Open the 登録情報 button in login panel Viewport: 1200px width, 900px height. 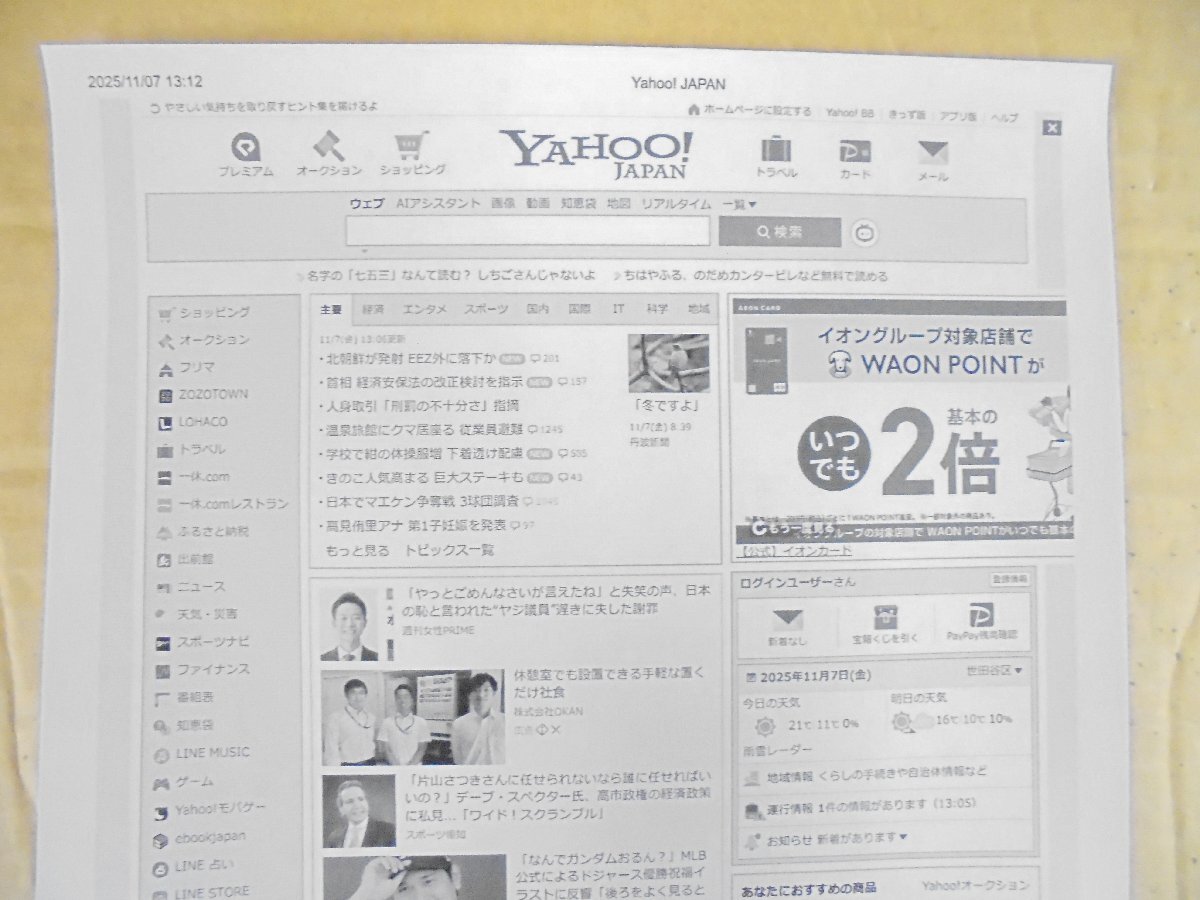pos(1008,579)
